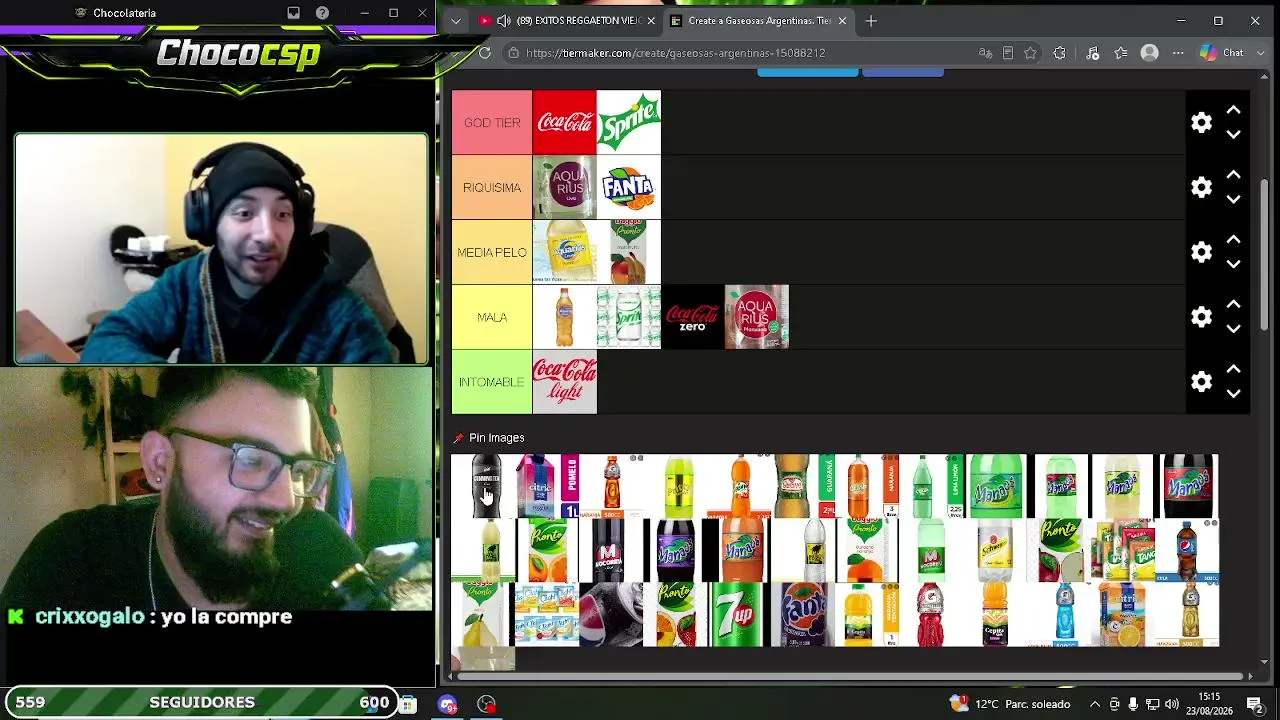Open the browser tab search dropdown
The image size is (1280, 720).
(456, 21)
